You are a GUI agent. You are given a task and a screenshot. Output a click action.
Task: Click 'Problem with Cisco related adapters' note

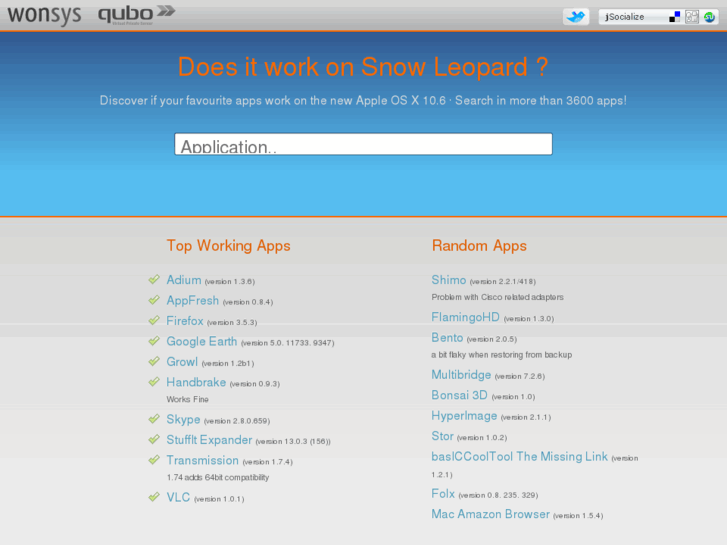tap(497, 297)
